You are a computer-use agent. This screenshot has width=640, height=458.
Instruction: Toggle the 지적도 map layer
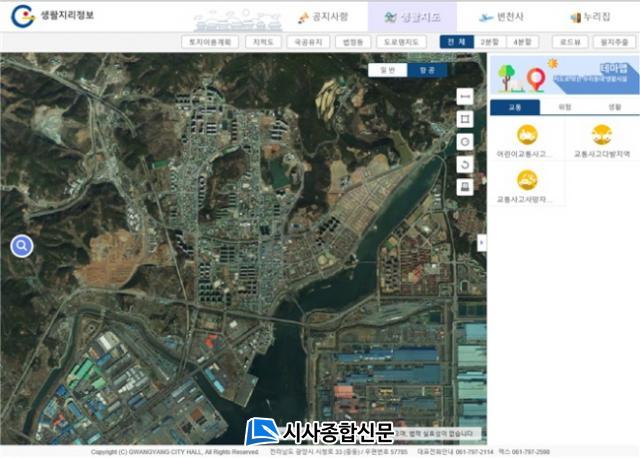click(x=263, y=43)
